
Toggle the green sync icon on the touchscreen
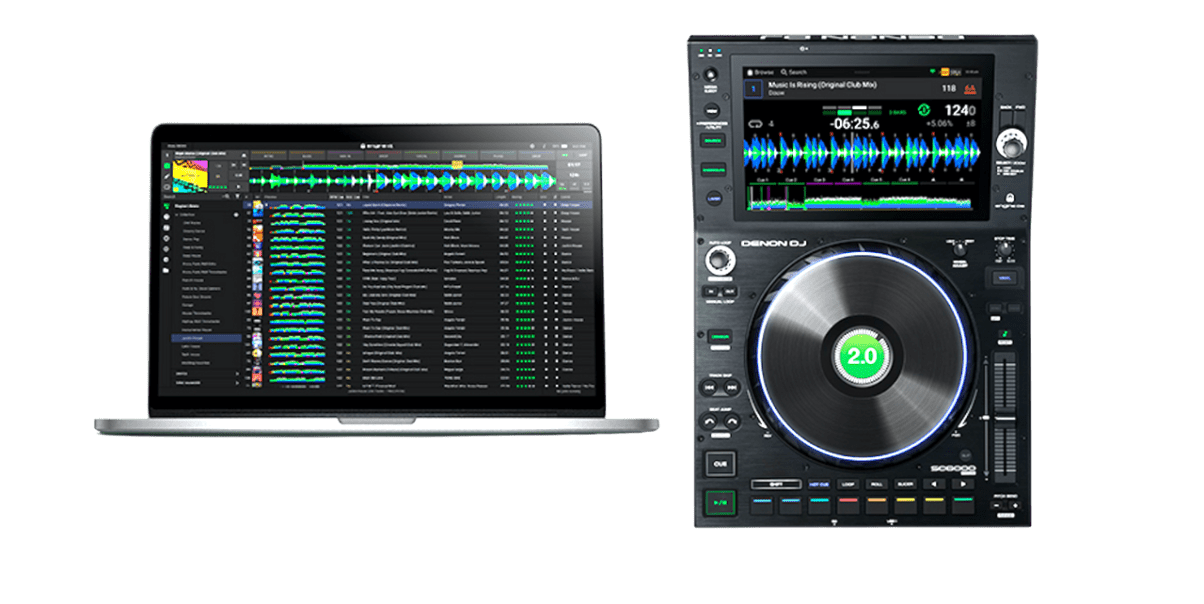(x=925, y=110)
